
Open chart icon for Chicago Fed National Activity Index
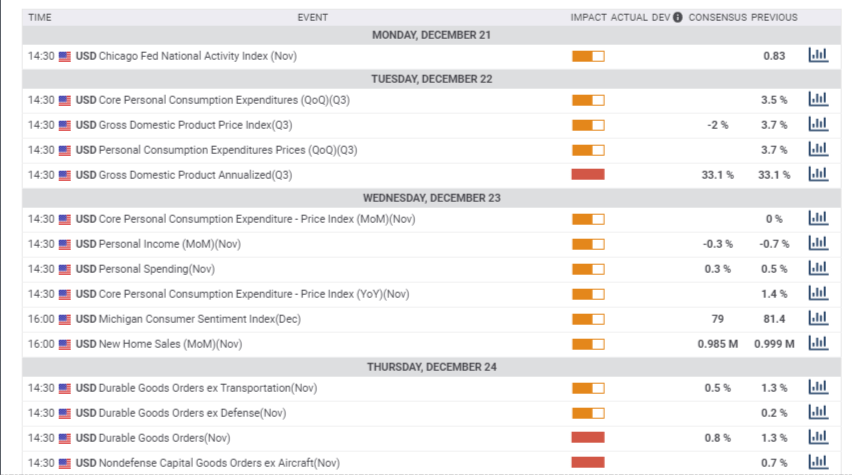coord(818,56)
